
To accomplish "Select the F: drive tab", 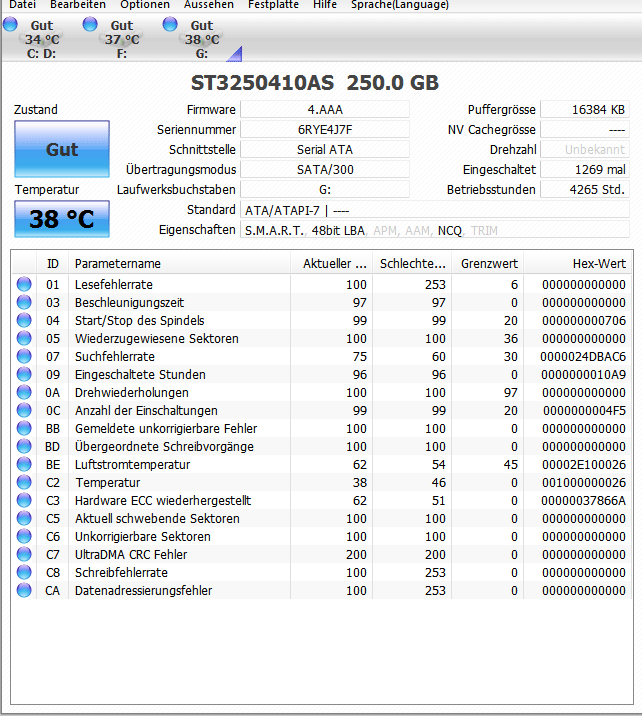I will pyautogui.click(x=114, y=39).
